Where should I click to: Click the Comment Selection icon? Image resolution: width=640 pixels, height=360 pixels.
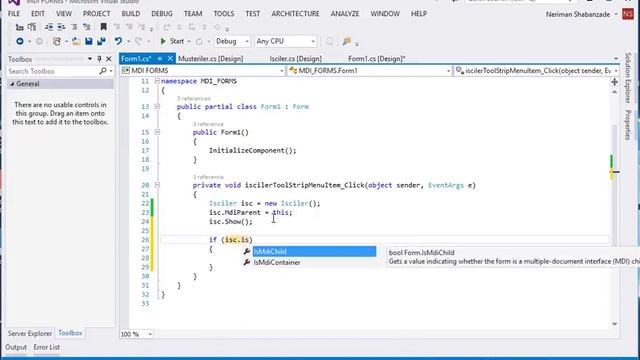tap(74, 27)
